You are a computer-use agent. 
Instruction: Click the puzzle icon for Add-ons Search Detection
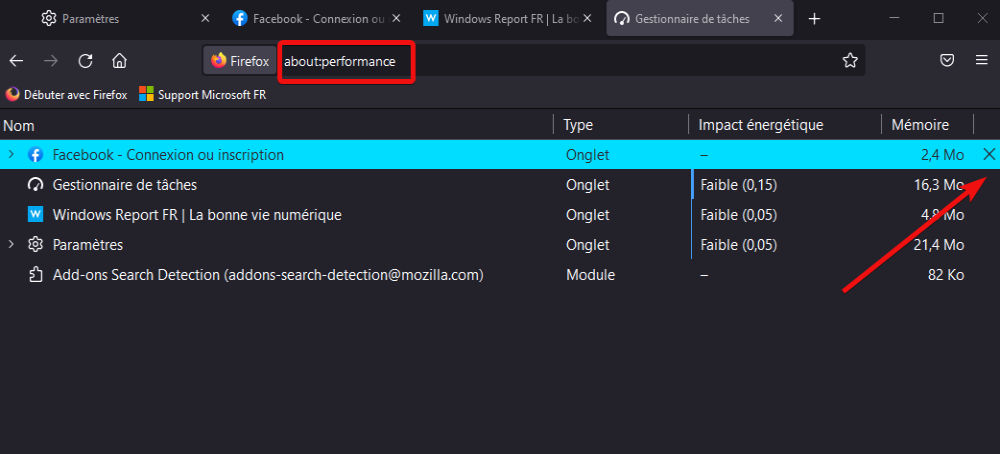click(x=36, y=275)
